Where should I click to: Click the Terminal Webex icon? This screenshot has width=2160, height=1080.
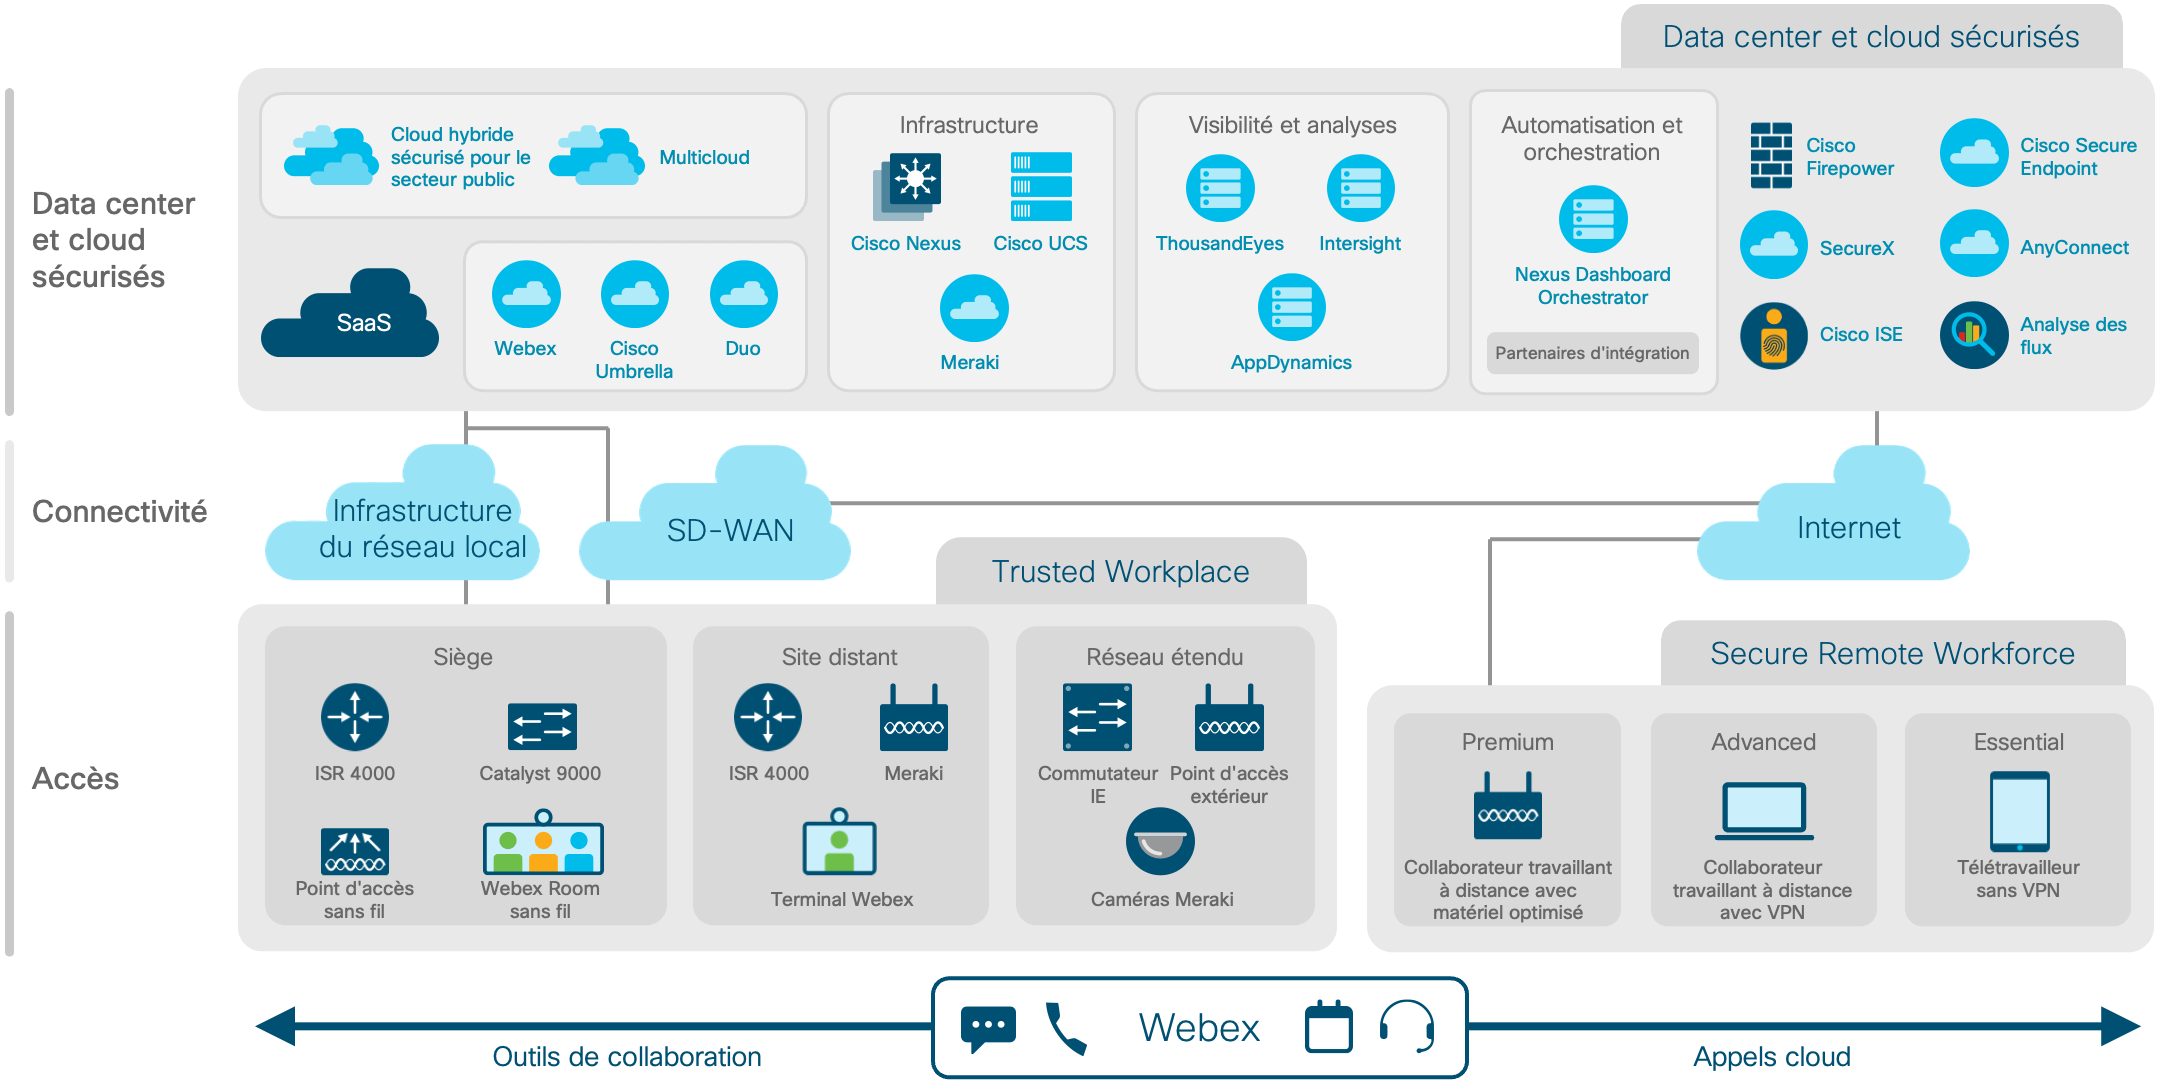click(x=840, y=842)
